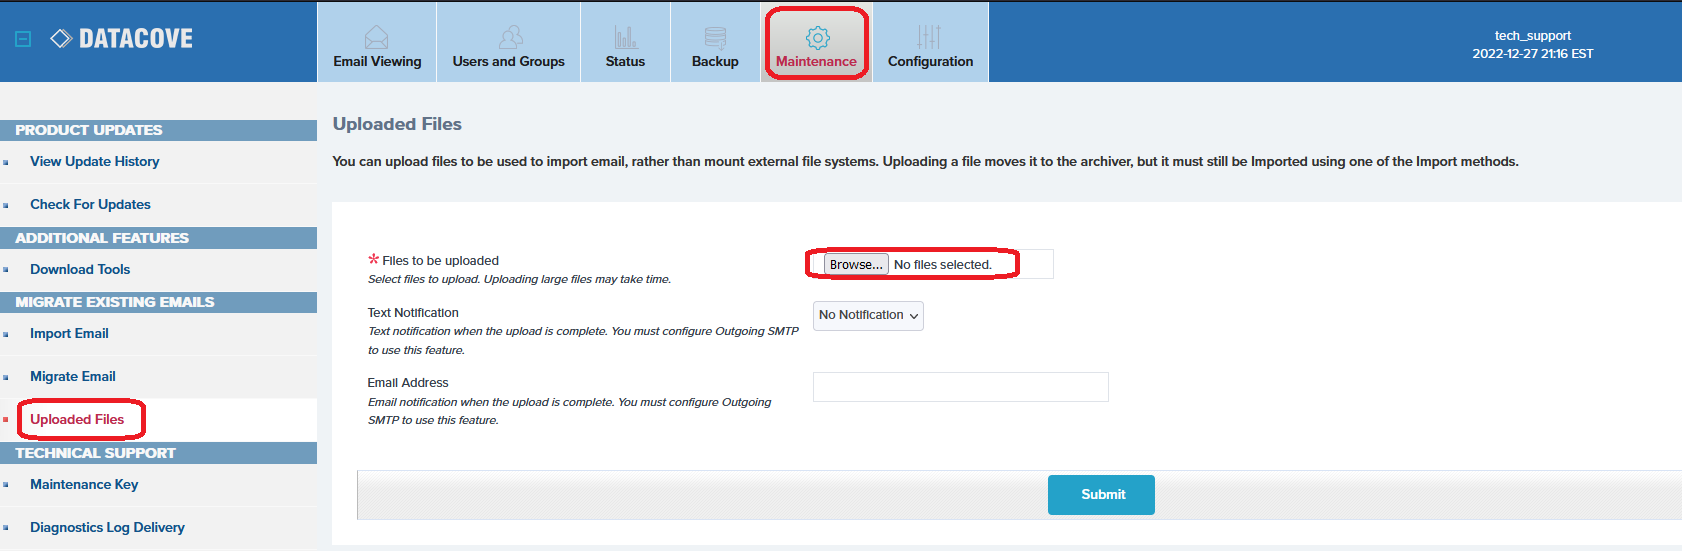Click the DATACOVE diamond logo

tap(61, 39)
